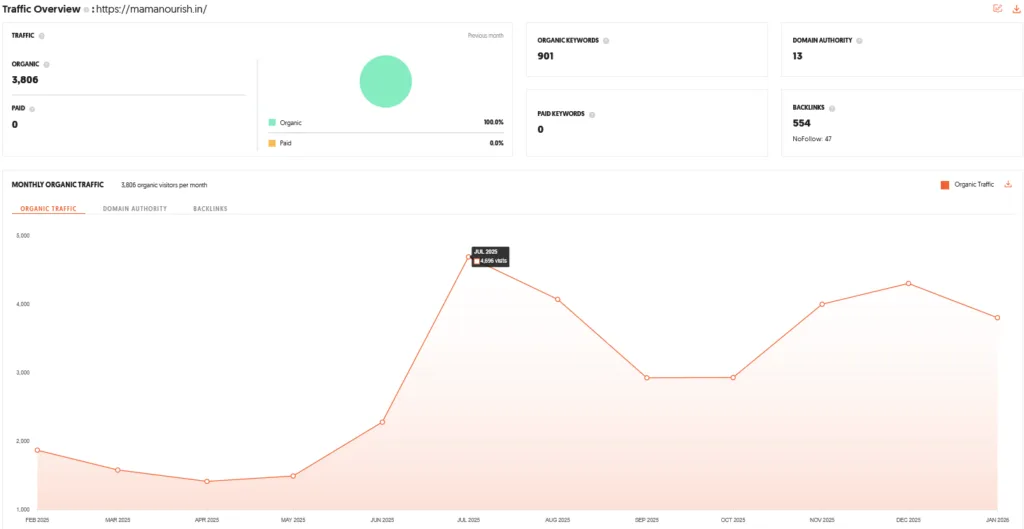Click the organic traffic value 3,806
The width and height of the screenshot is (1024, 529).
[x=25, y=80]
